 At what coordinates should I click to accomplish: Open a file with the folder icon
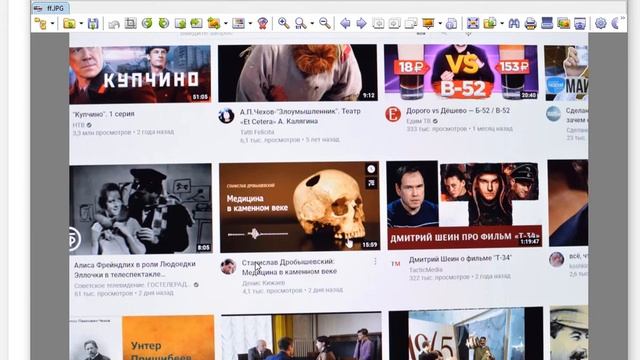69,24
